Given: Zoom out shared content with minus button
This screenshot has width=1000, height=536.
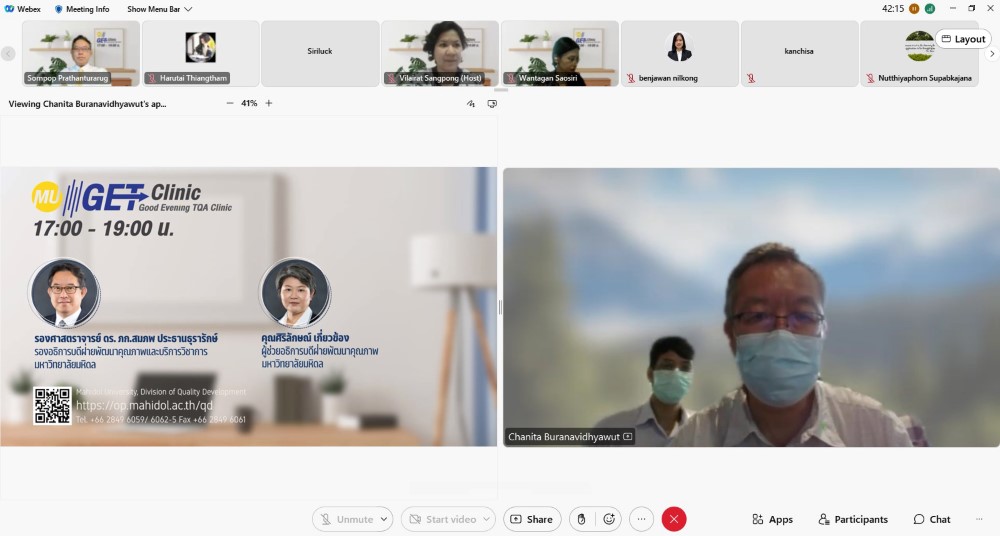Looking at the screenshot, I should point(230,103).
